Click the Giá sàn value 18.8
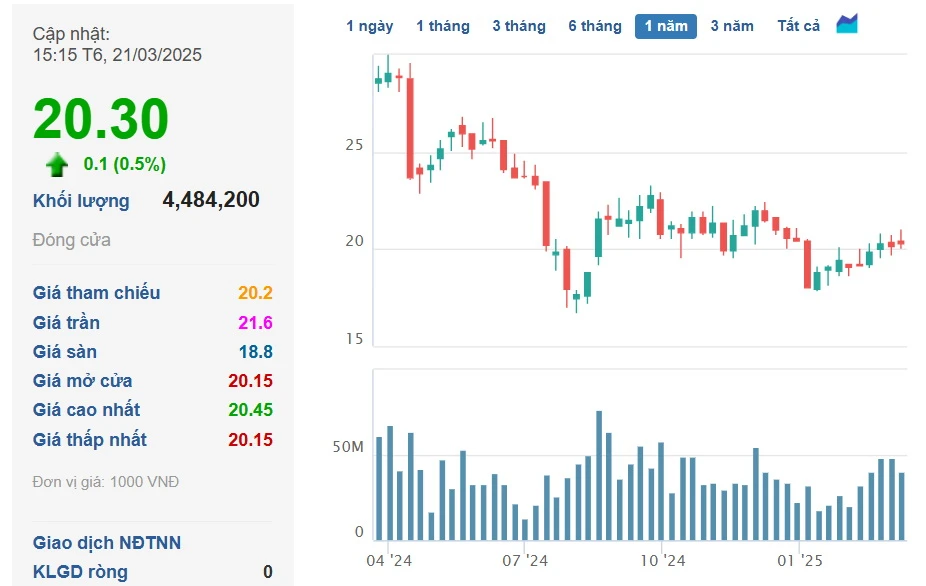Screen dimensions: 926x586 point(255,352)
